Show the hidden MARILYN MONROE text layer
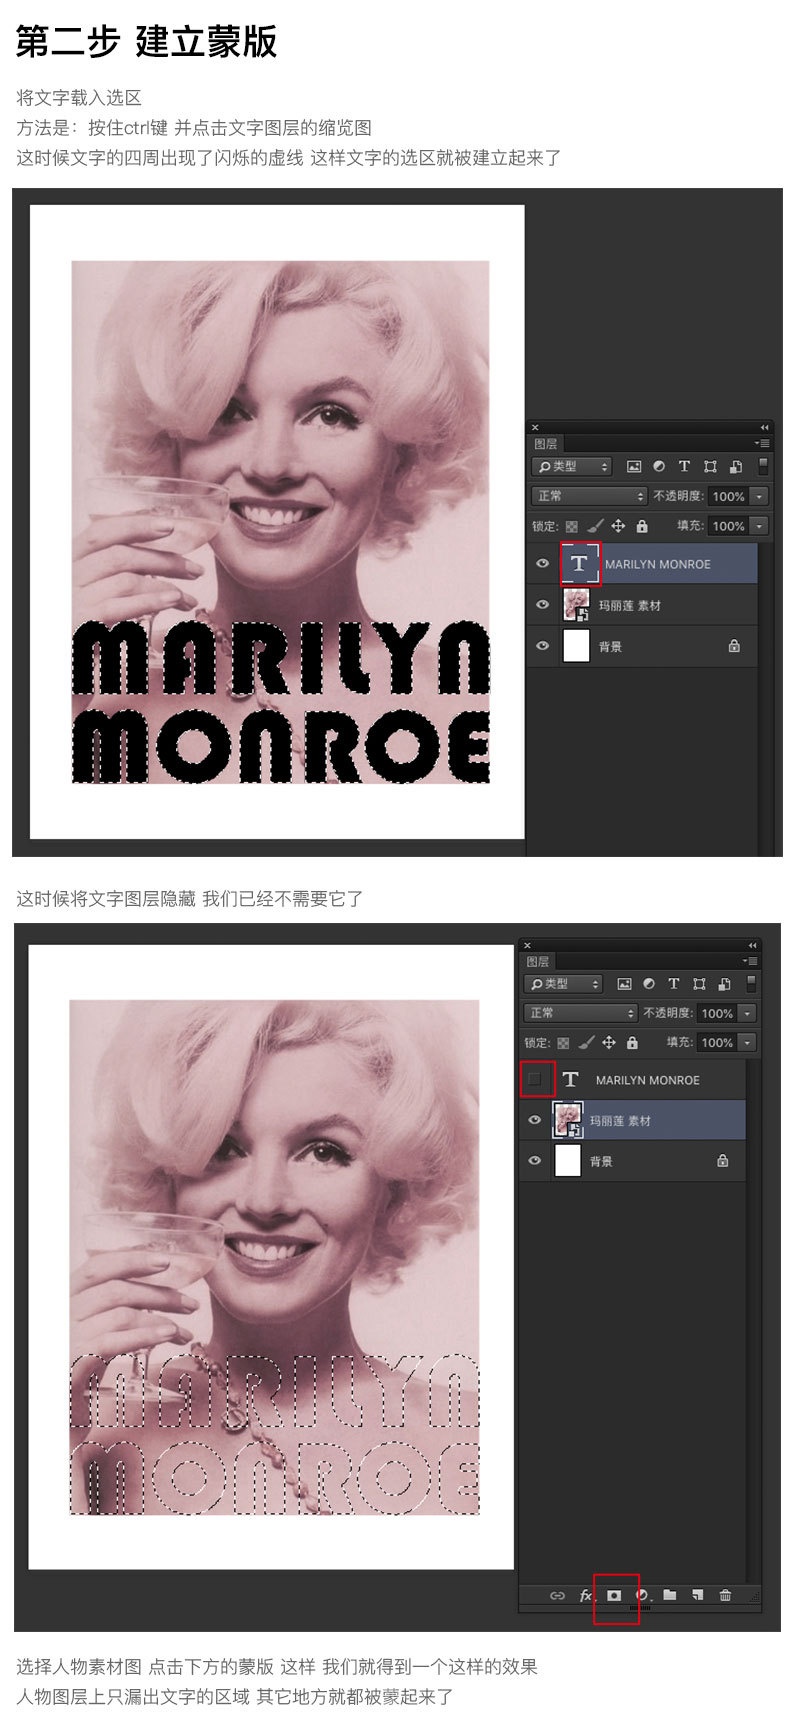This screenshot has height=1712, width=800. (x=535, y=1079)
